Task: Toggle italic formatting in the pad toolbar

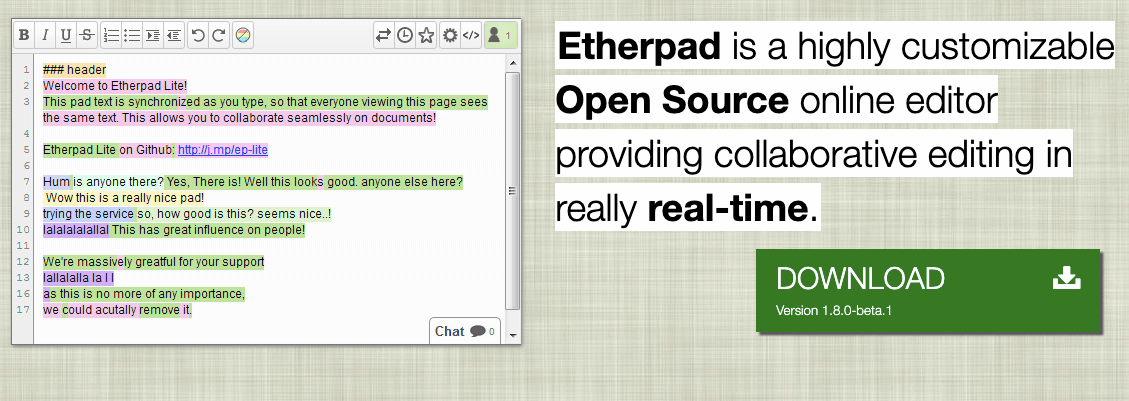Action: (45, 35)
